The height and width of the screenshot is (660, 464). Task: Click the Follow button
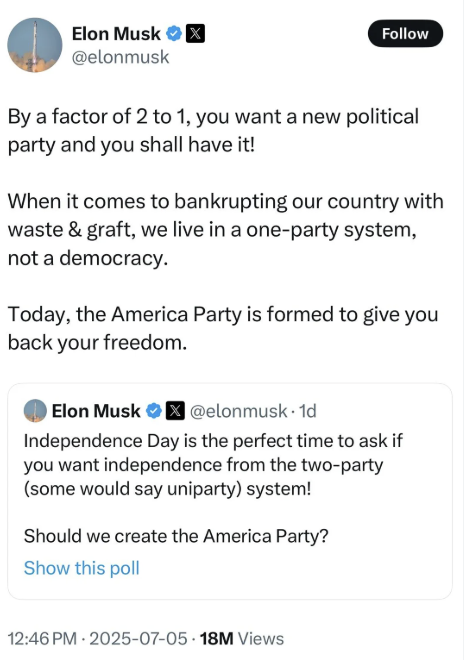pyautogui.click(x=405, y=34)
